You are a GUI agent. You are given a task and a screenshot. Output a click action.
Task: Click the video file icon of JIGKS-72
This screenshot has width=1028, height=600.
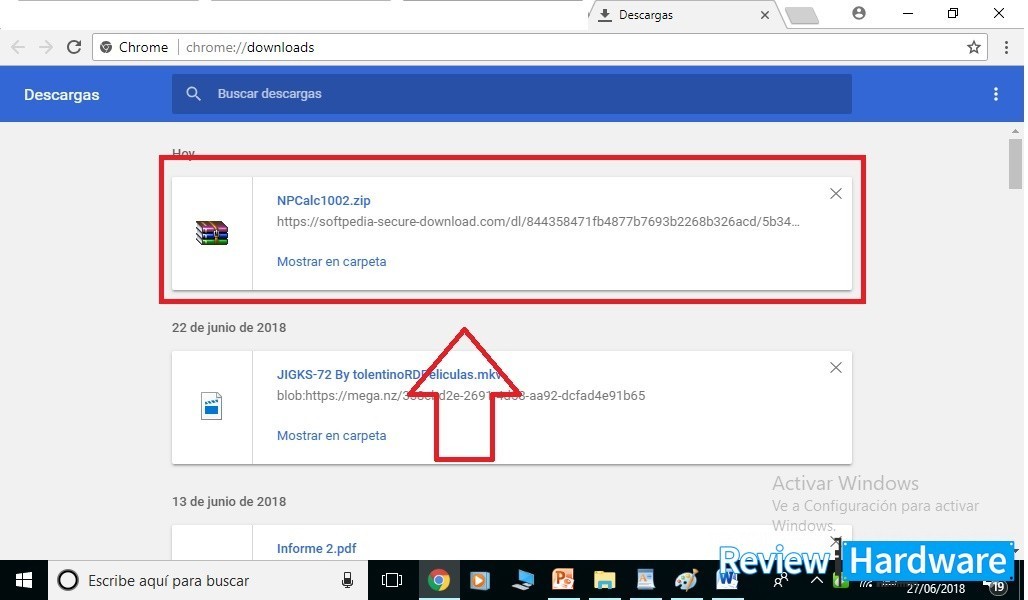tap(211, 406)
